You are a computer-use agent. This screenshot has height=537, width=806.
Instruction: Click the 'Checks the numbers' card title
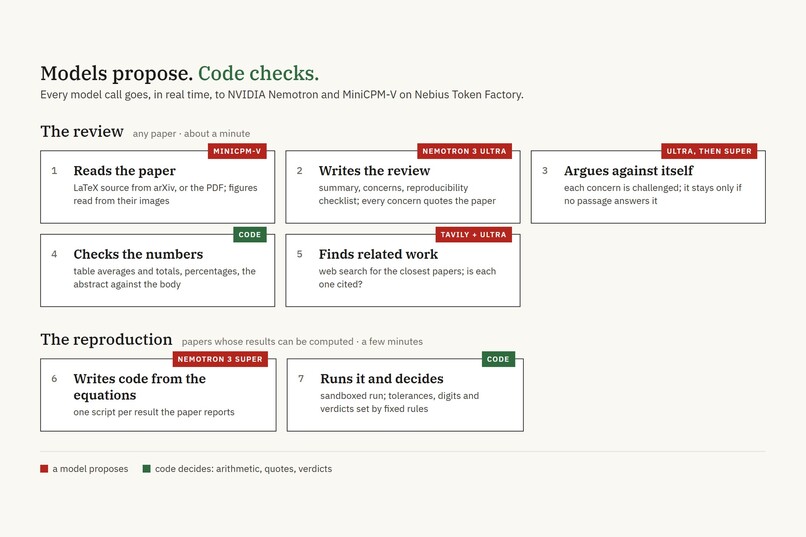point(138,254)
